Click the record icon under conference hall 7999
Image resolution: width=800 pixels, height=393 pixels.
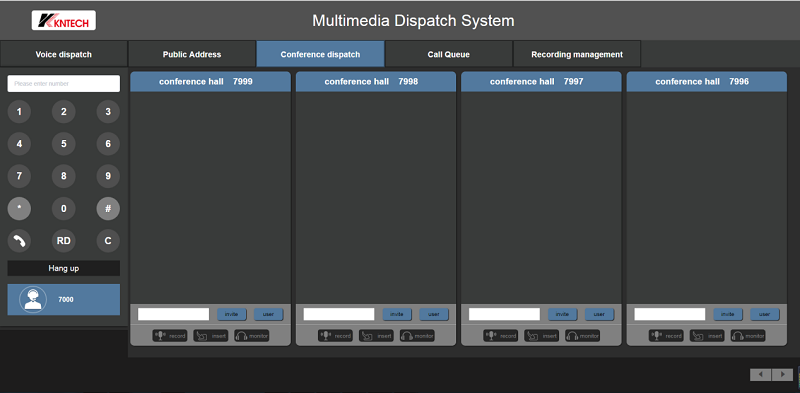pos(170,336)
